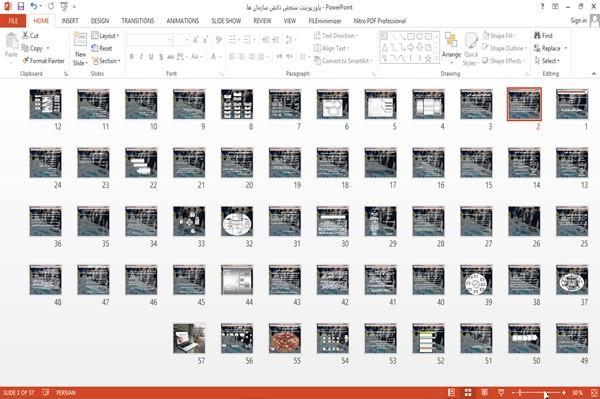Click 'SLIDE 2 OF 57' status text
Viewport: 600px width, 399px height.
coord(18,392)
